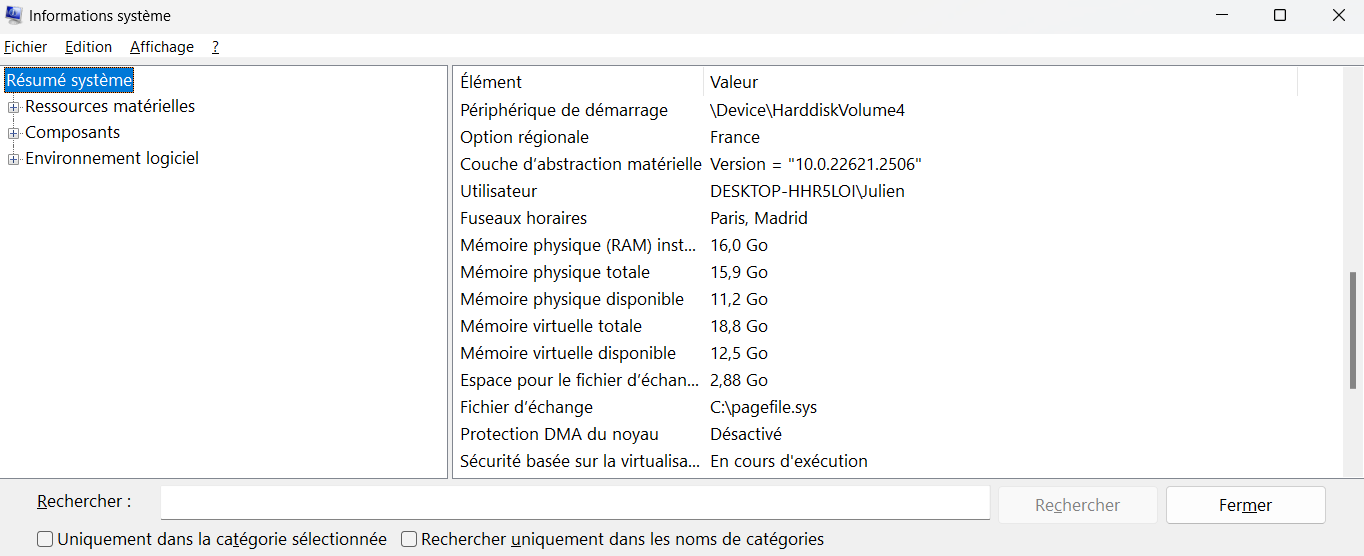Select Résumé système in the tree
The height and width of the screenshot is (556, 1364).
(70, 80)
